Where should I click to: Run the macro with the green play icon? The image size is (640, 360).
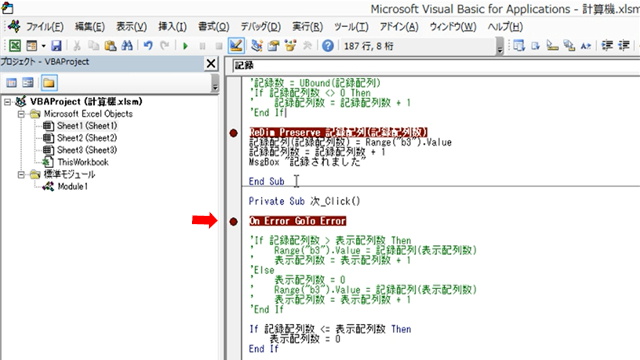point(185,46)
